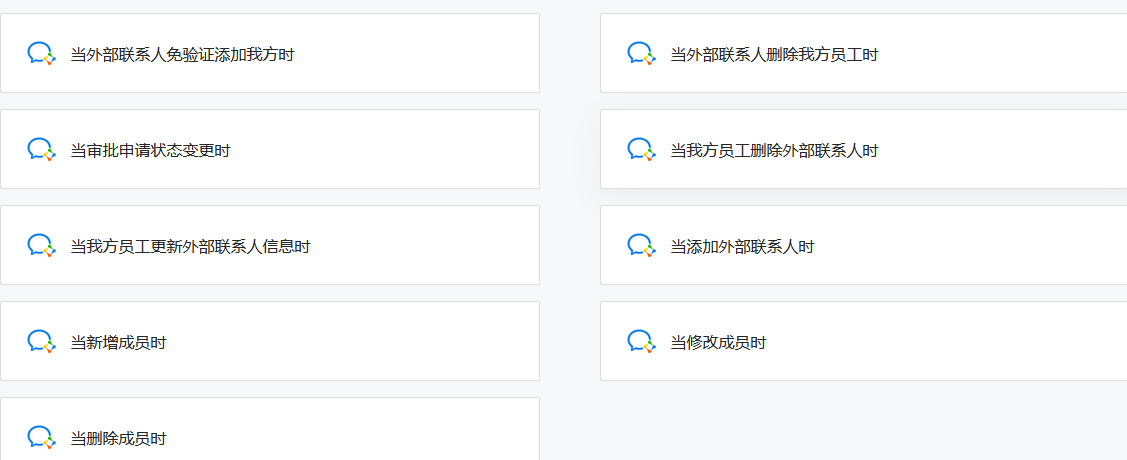The image size is (1127, 460).
Task: Click the WeCom icon next to 当新增成员时
Action: click(x=42, y=341)
